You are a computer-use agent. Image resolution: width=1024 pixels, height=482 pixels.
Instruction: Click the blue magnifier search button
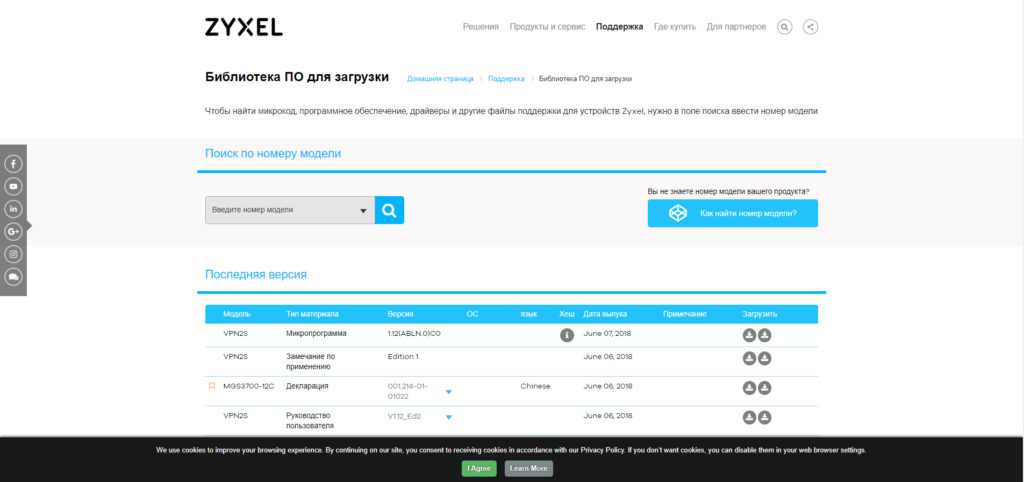[389, 210]
